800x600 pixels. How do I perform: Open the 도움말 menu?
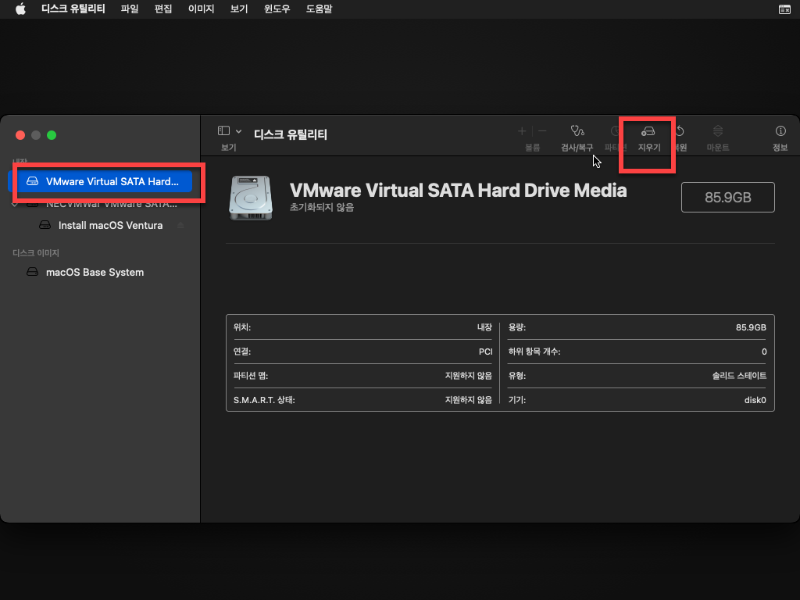tap(319, 9)
